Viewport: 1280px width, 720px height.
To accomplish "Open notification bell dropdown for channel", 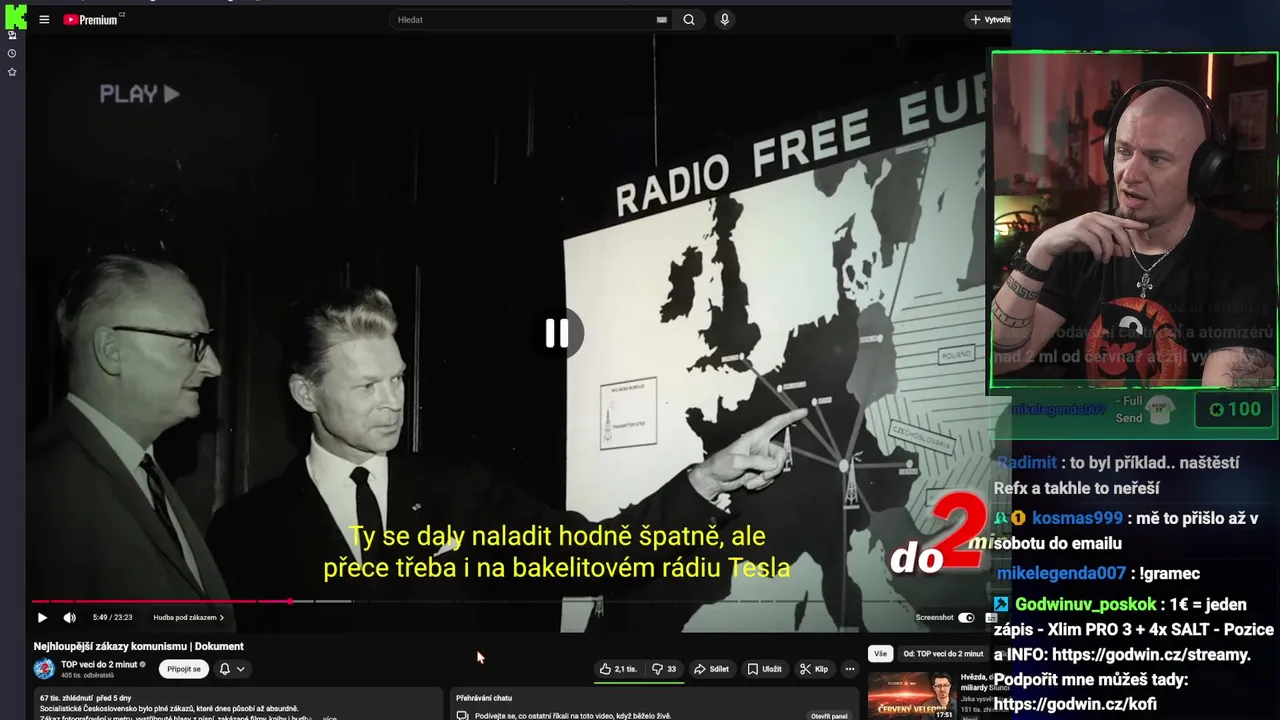I will tap(232, 669).
